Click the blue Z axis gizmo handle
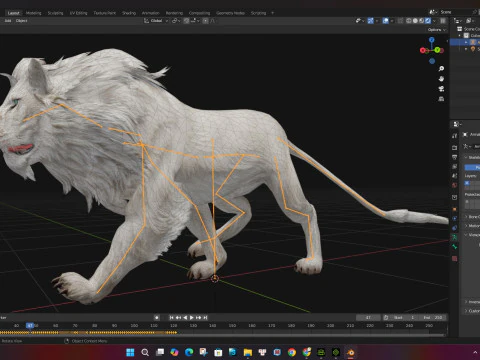The image size is (480, 360). pos(432,40)
